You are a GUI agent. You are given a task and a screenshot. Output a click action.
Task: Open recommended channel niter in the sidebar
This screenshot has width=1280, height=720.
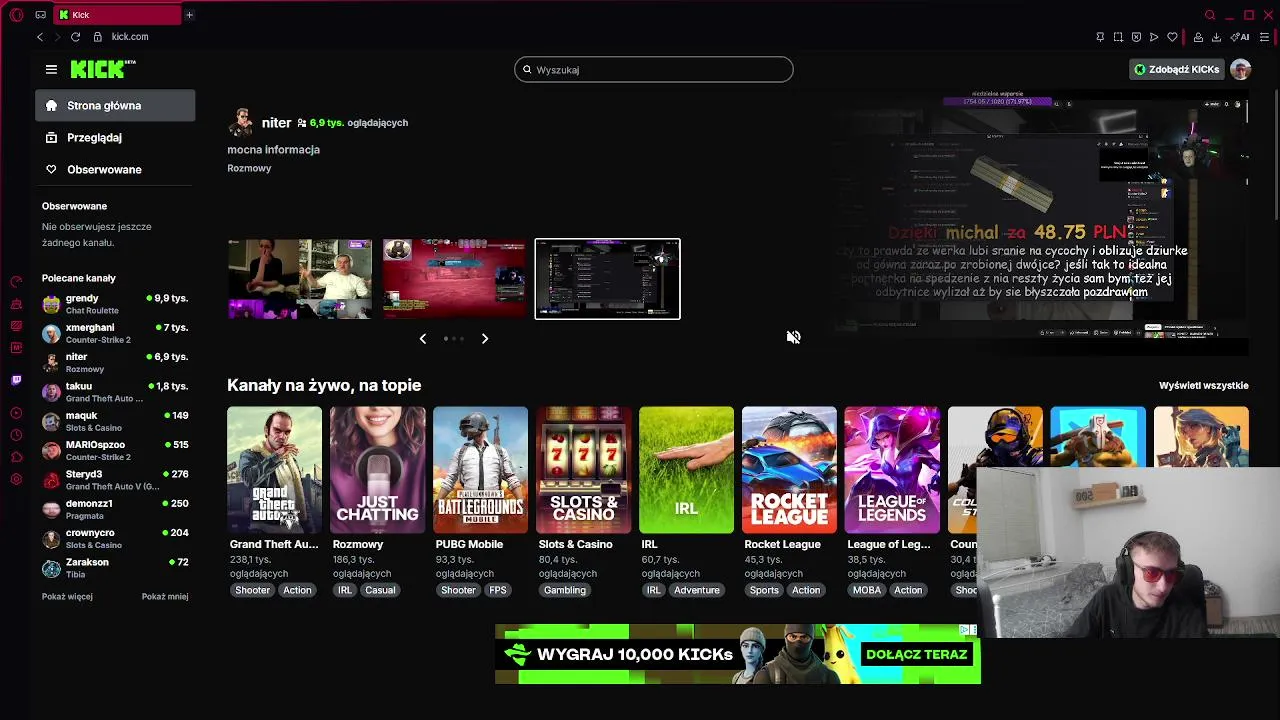115,362
